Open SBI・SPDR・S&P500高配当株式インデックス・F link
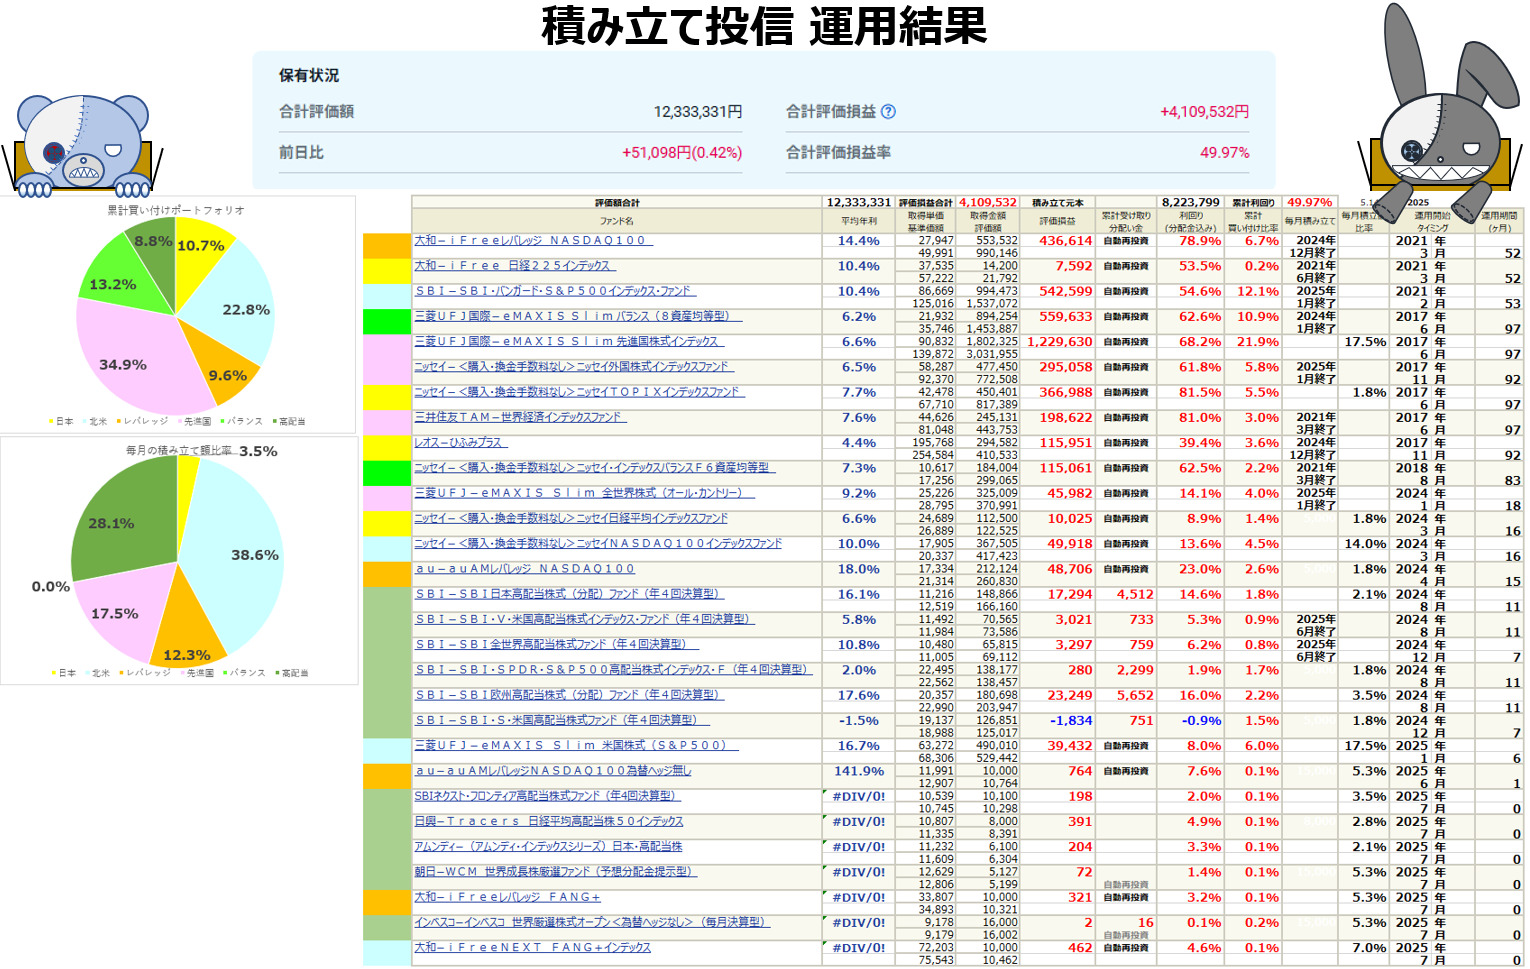1530x969 pixels. point(612,670)
